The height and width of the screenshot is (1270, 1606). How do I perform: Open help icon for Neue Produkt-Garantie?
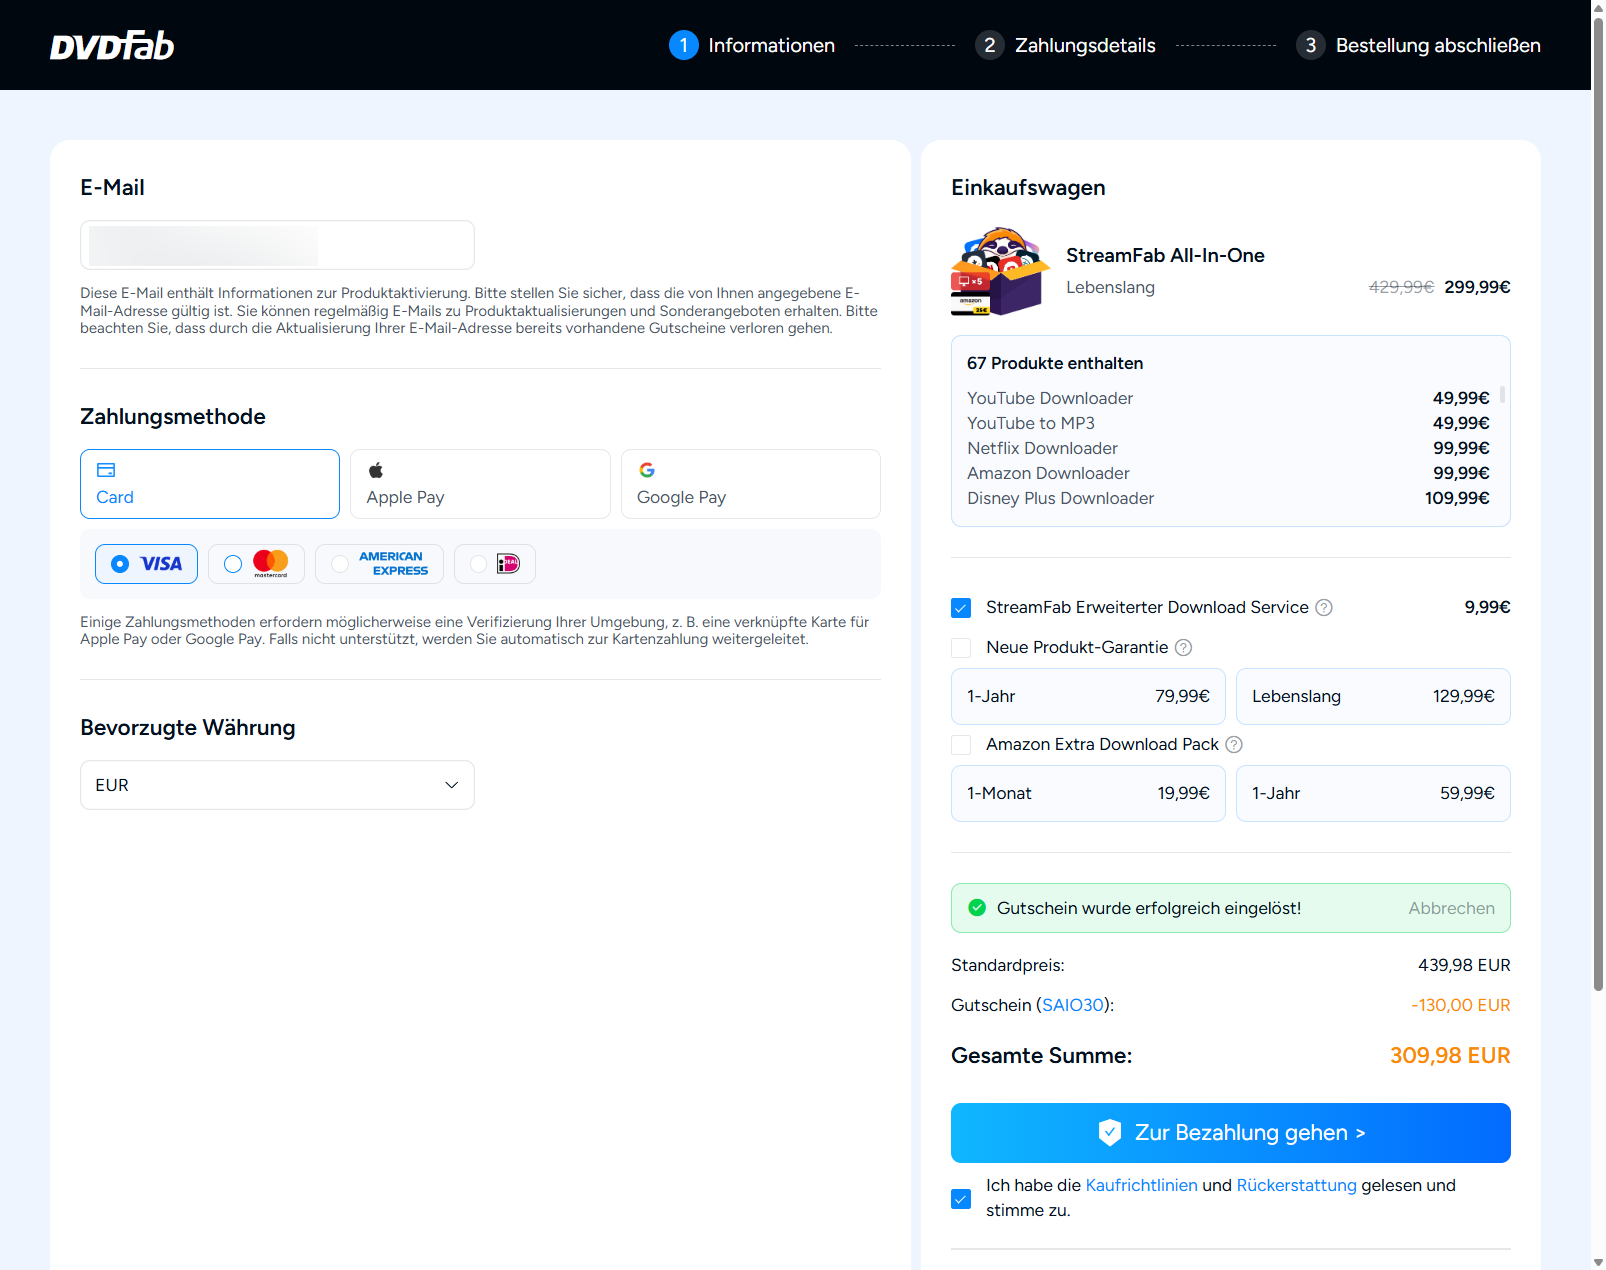point(1183,647)
